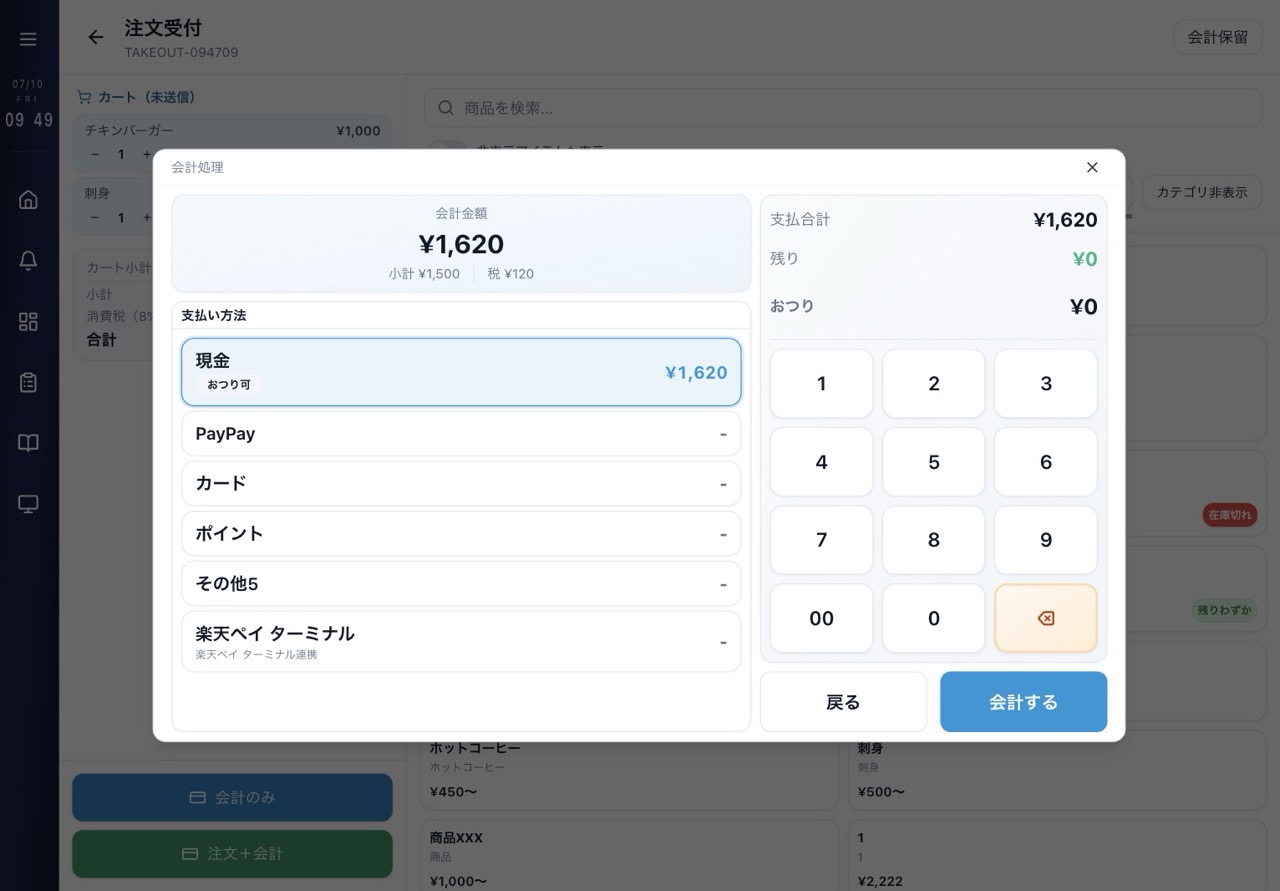Choose 楽天ペイ ターミナル payment option
Screen dimensions: 1280x891
point(461,642)
